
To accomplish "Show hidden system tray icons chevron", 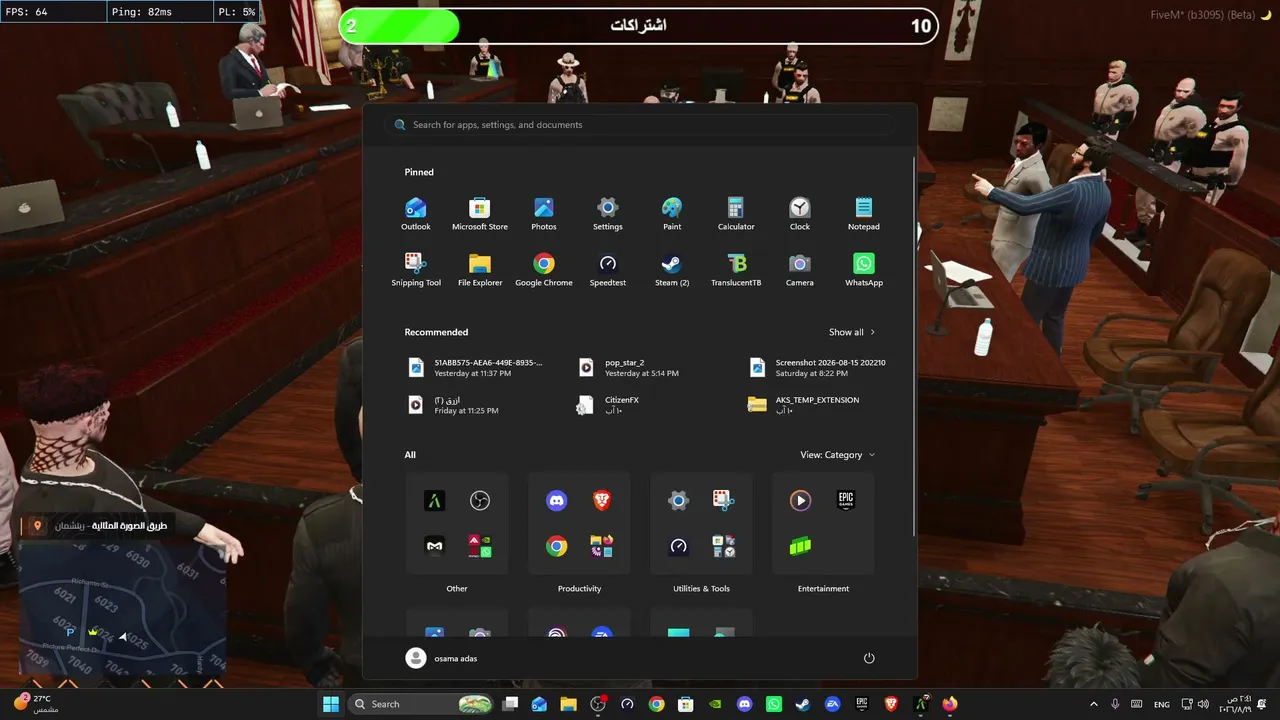I will (x=1093, y=704).
